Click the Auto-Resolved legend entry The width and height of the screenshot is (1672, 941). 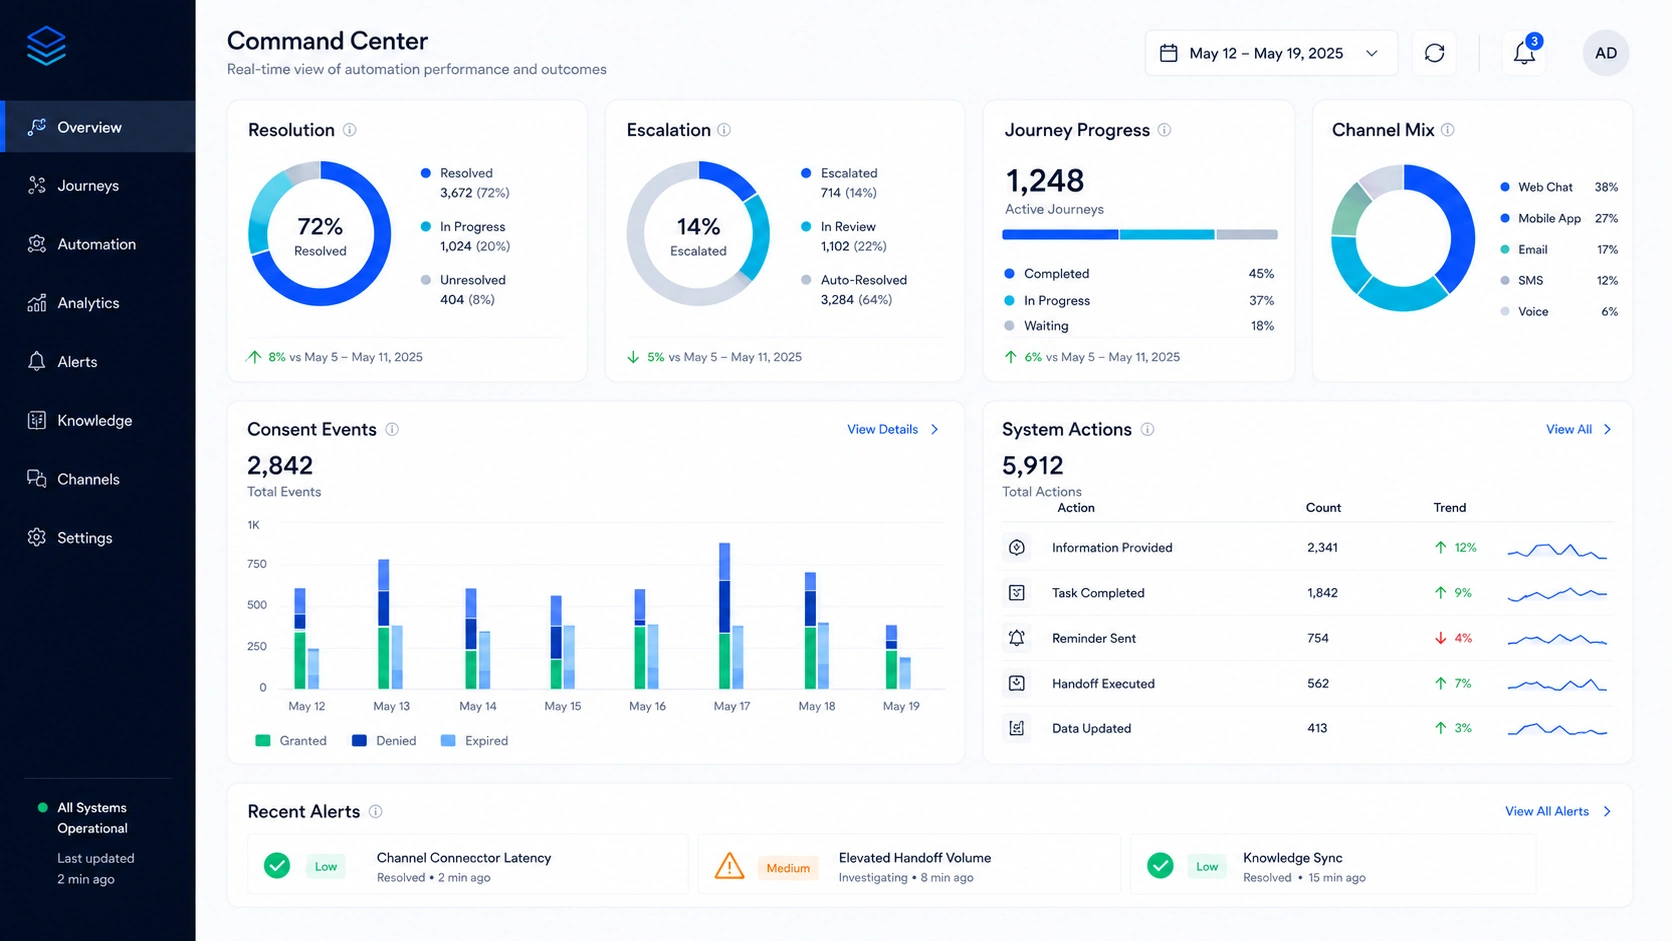pos(854,289)
